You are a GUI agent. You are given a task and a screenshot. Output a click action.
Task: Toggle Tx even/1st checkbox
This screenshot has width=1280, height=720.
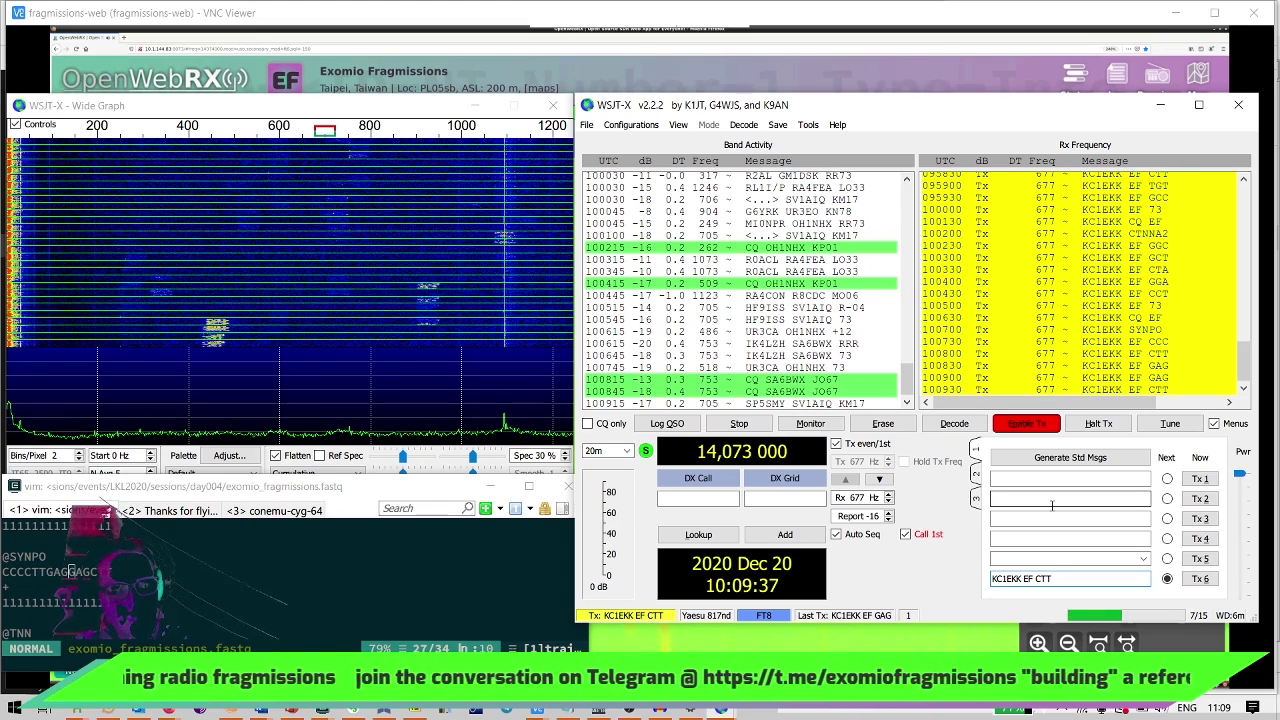tap(836, 444)
